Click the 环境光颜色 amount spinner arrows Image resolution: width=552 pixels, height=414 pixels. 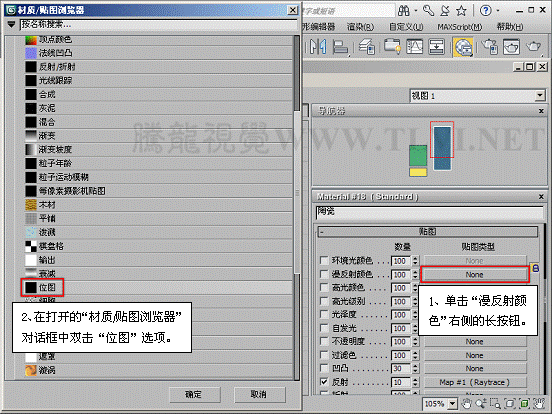point(415,261)
